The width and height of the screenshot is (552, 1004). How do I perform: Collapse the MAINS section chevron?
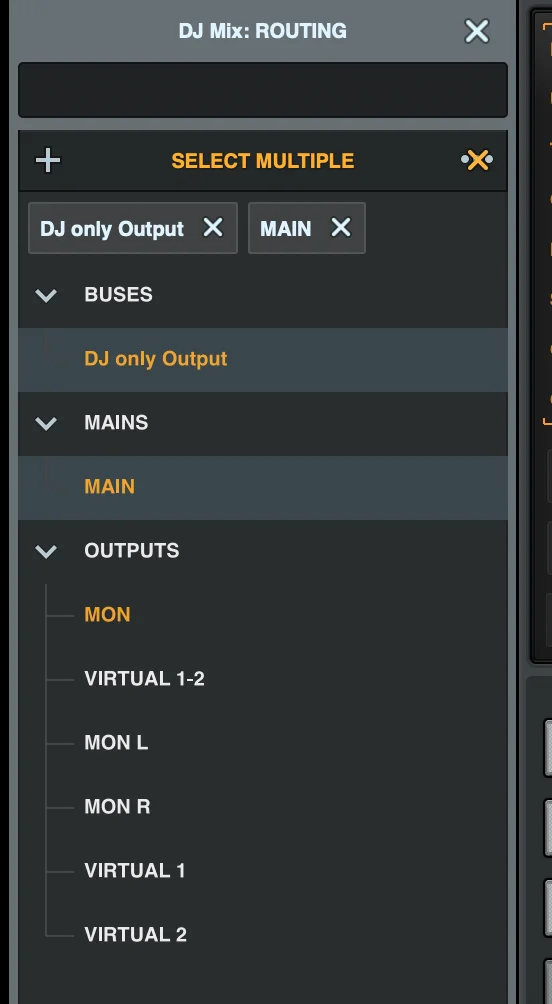[x=46, y=423]
